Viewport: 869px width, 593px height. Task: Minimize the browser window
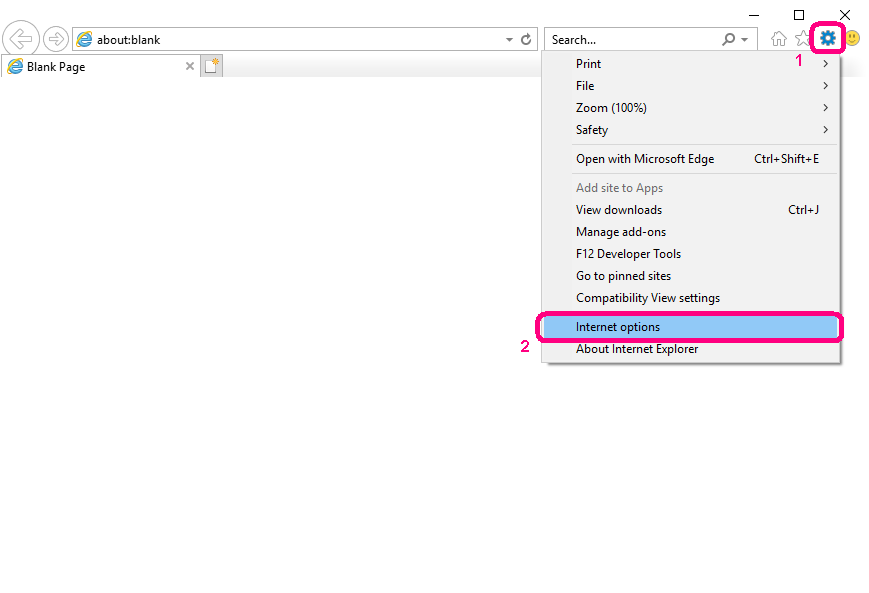[x=754, y=15]
